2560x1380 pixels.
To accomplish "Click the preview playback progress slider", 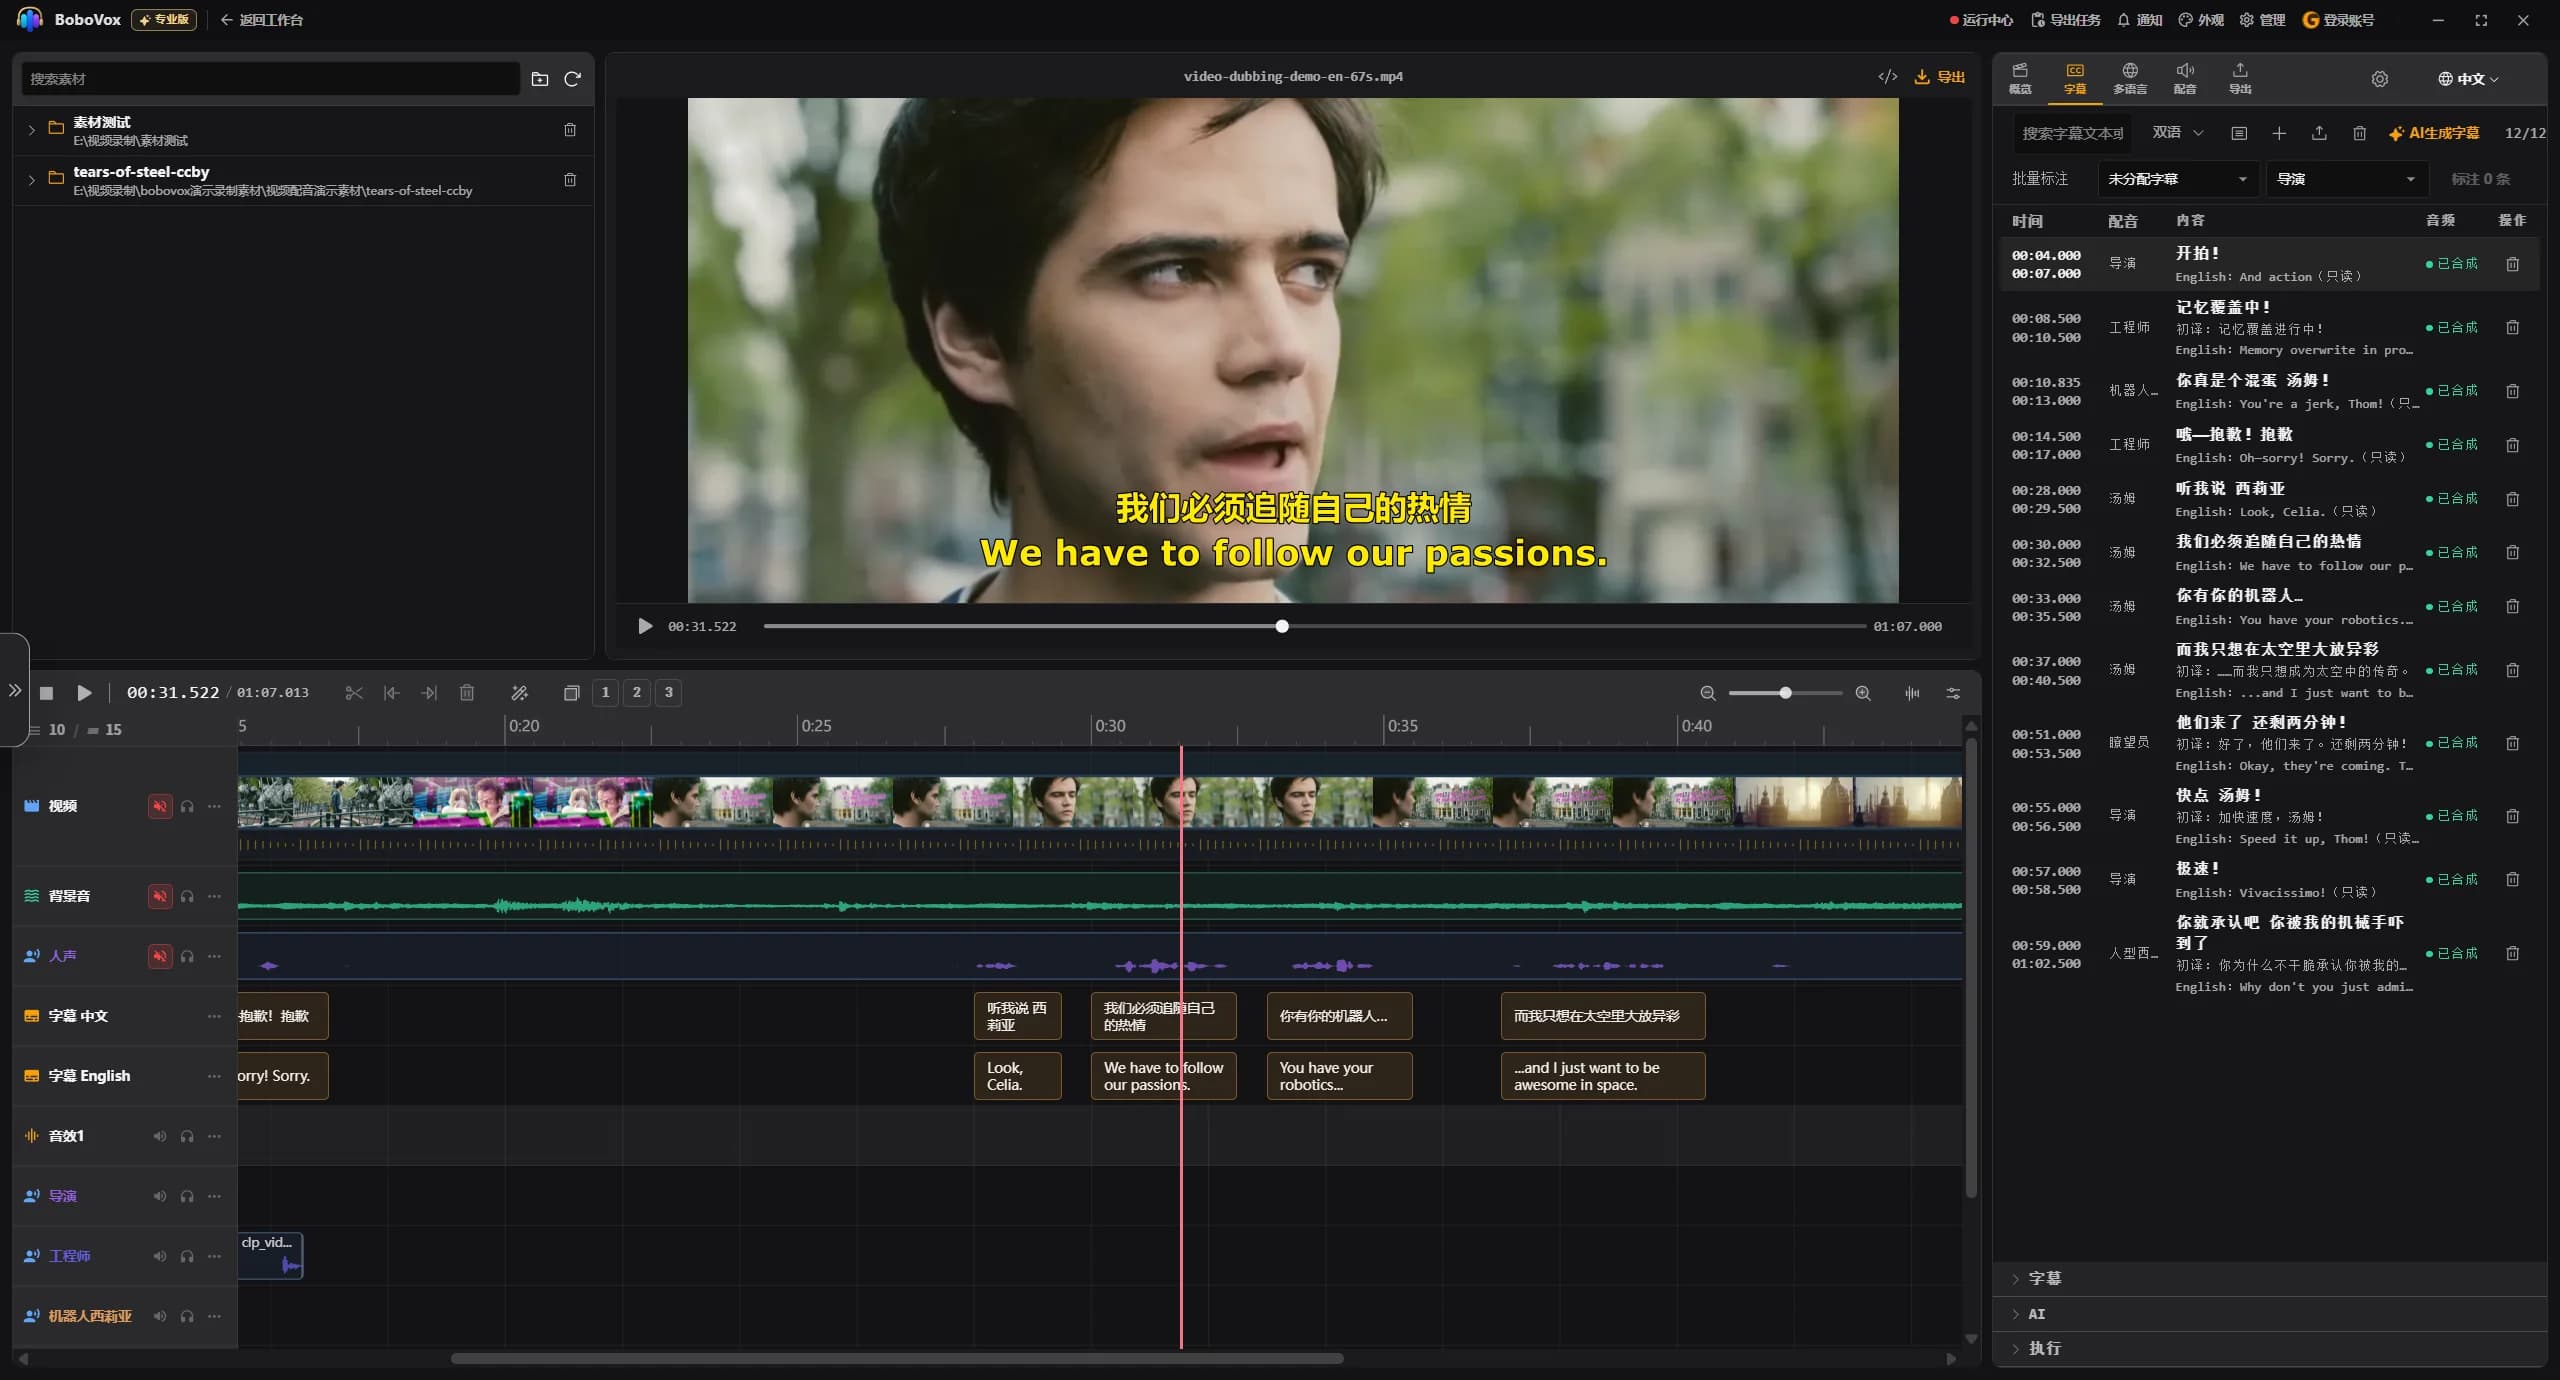I will click(x=1315, y=627).
